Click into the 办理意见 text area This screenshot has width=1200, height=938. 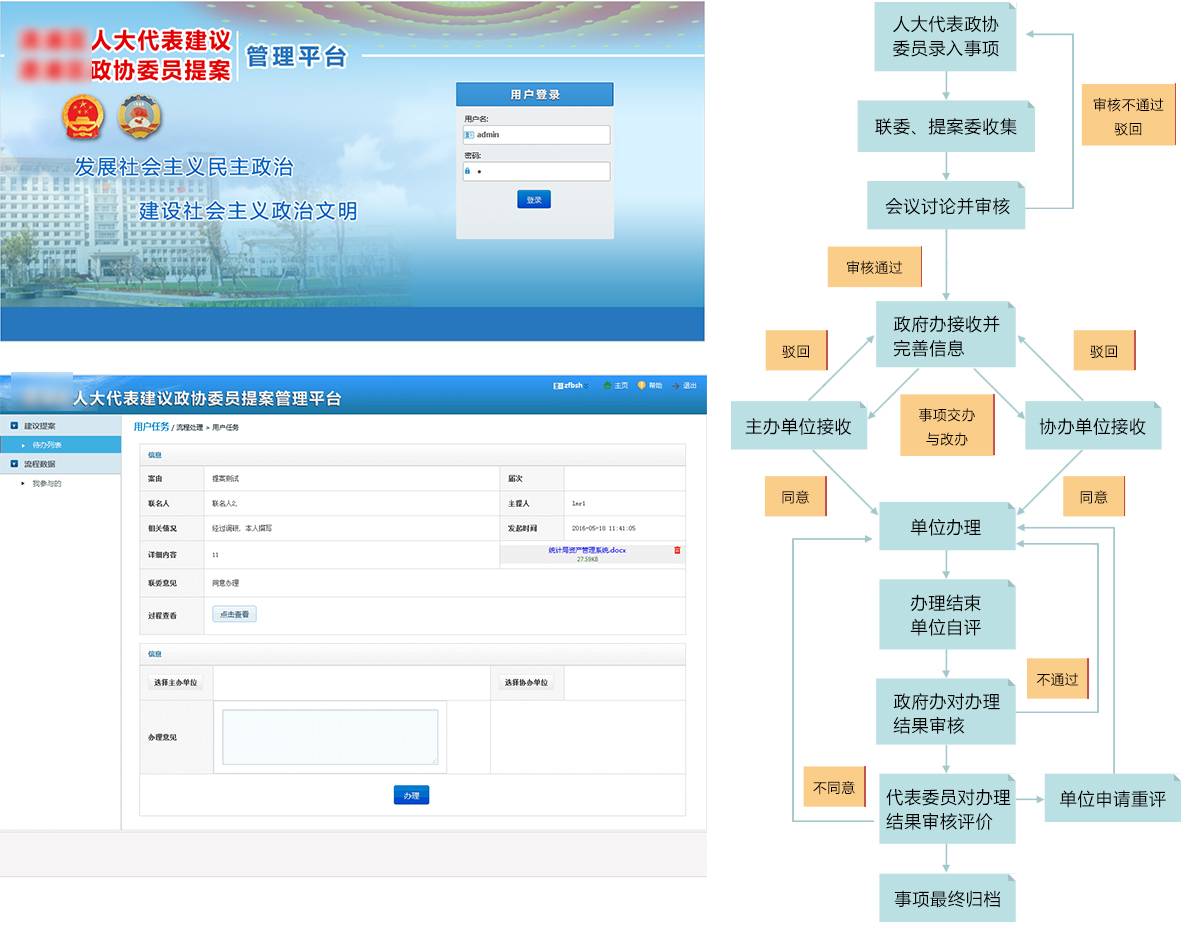[329, 737]
